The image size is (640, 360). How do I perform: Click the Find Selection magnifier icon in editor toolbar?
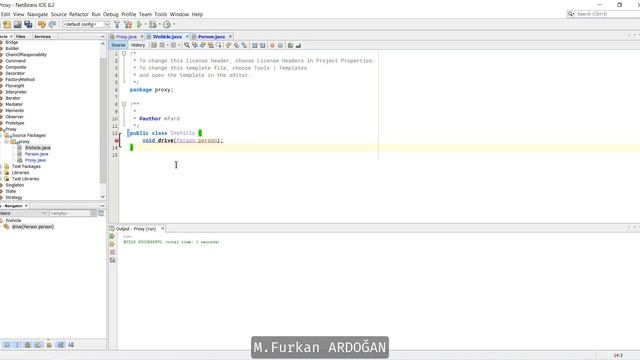pos(187,45)
